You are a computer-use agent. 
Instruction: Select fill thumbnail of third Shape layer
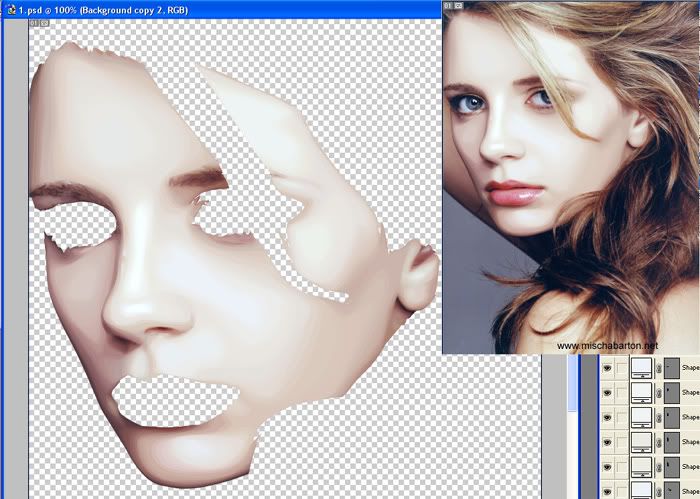pos(641,417)
